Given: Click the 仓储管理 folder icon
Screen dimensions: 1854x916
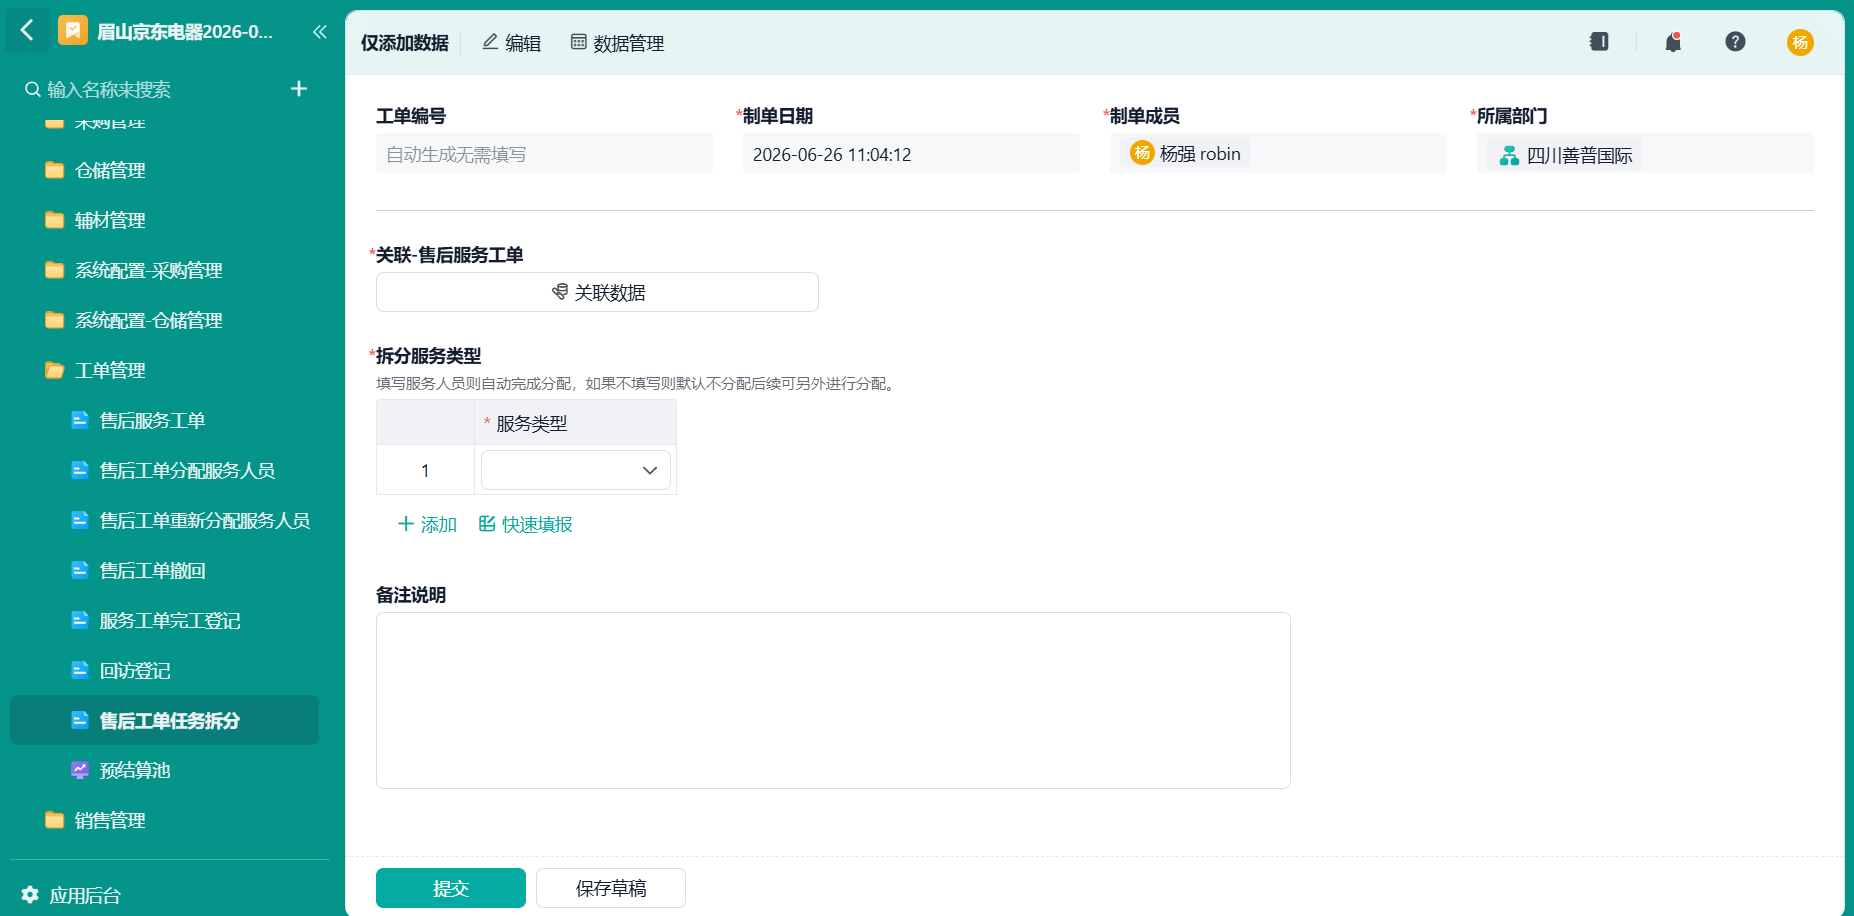Looking at the screenshot, I should (x=55, y=170).
